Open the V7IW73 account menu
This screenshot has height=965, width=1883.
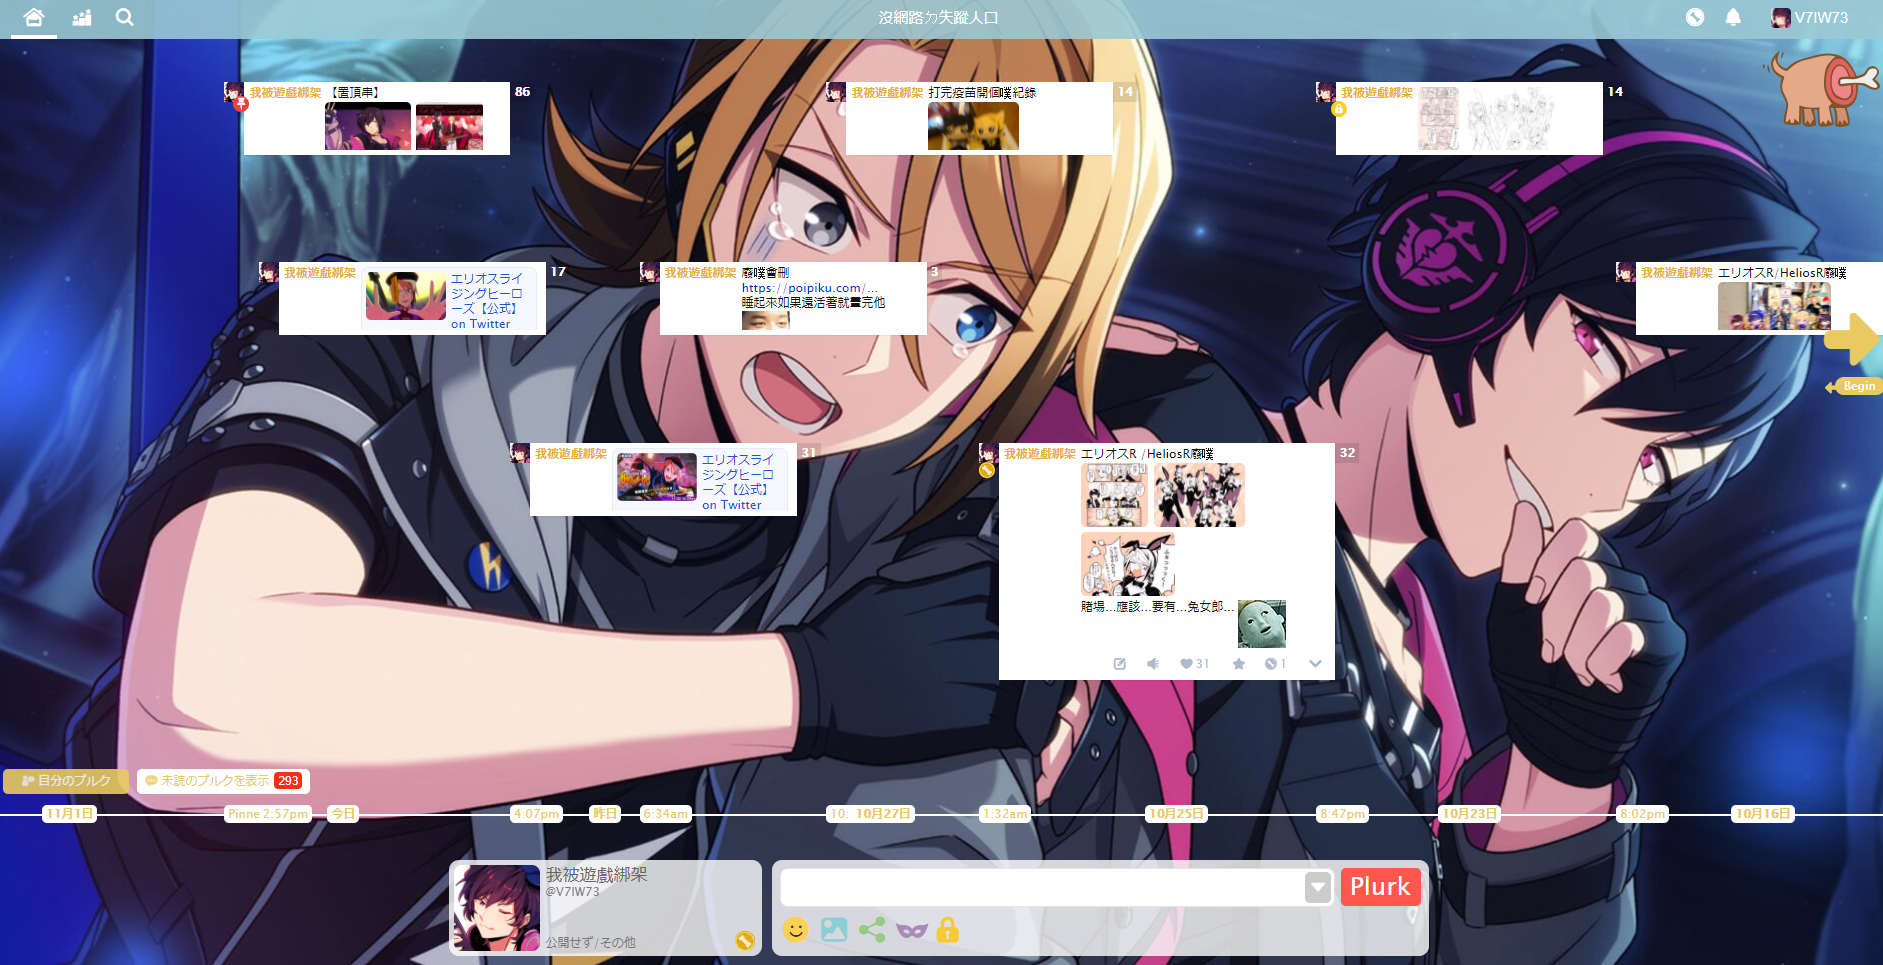point(1810,17)
